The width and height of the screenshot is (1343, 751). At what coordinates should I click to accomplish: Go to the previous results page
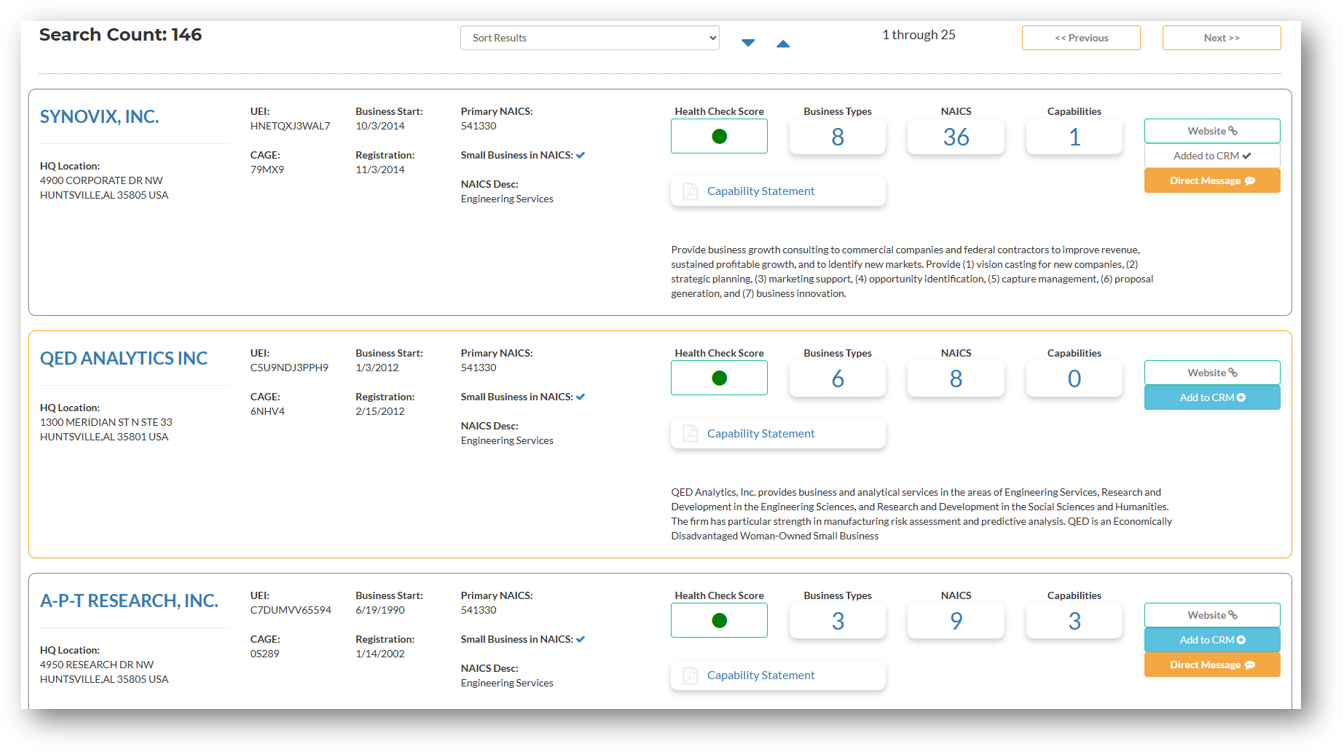[x=1081, y=38]
